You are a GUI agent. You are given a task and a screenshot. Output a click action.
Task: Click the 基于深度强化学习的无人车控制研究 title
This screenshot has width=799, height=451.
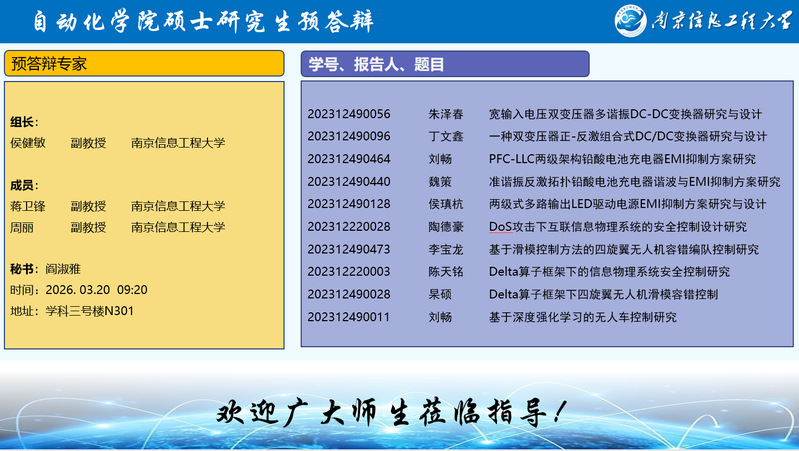[x=582, y=317]
